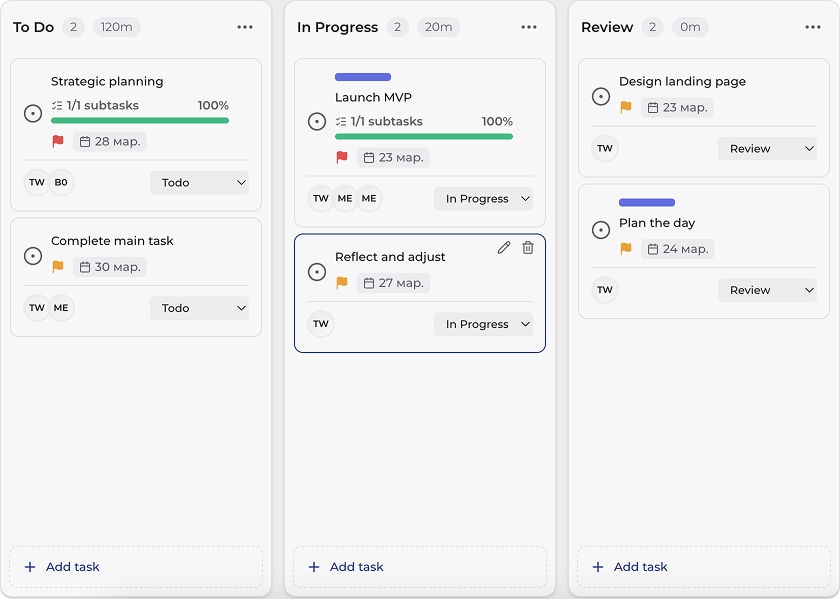Click the orange flag on Design landing page

tap(626, 107)
